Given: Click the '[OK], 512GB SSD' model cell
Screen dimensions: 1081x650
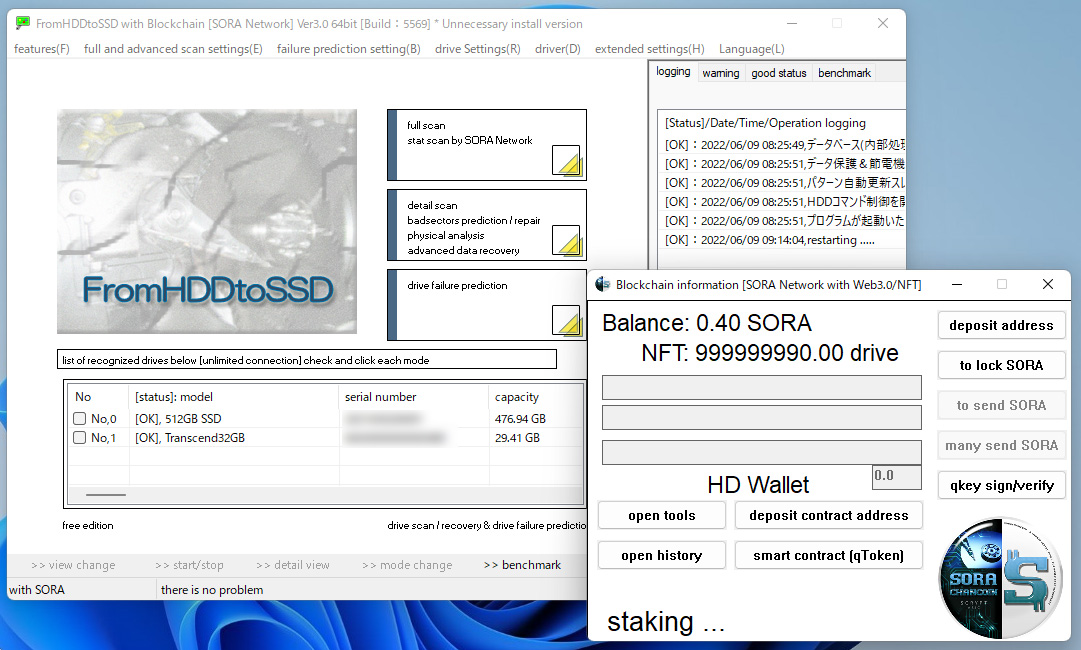Looking at the screenshot, I should [x=179, y=418].
